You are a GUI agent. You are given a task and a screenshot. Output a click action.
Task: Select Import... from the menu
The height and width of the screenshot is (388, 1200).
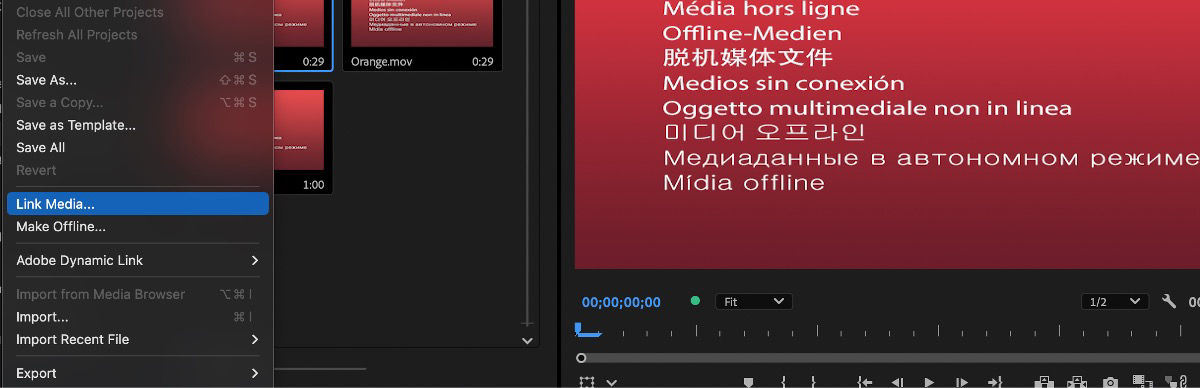point(137,317)
